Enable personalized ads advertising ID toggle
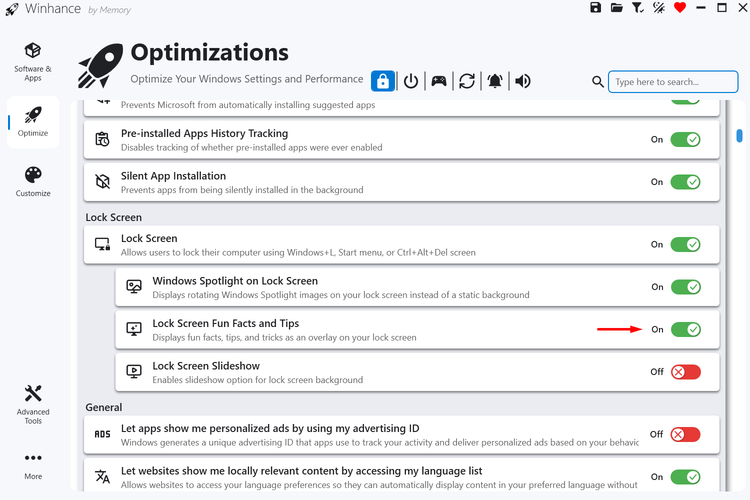The image size is (750, 500). [x=685, y=434]
